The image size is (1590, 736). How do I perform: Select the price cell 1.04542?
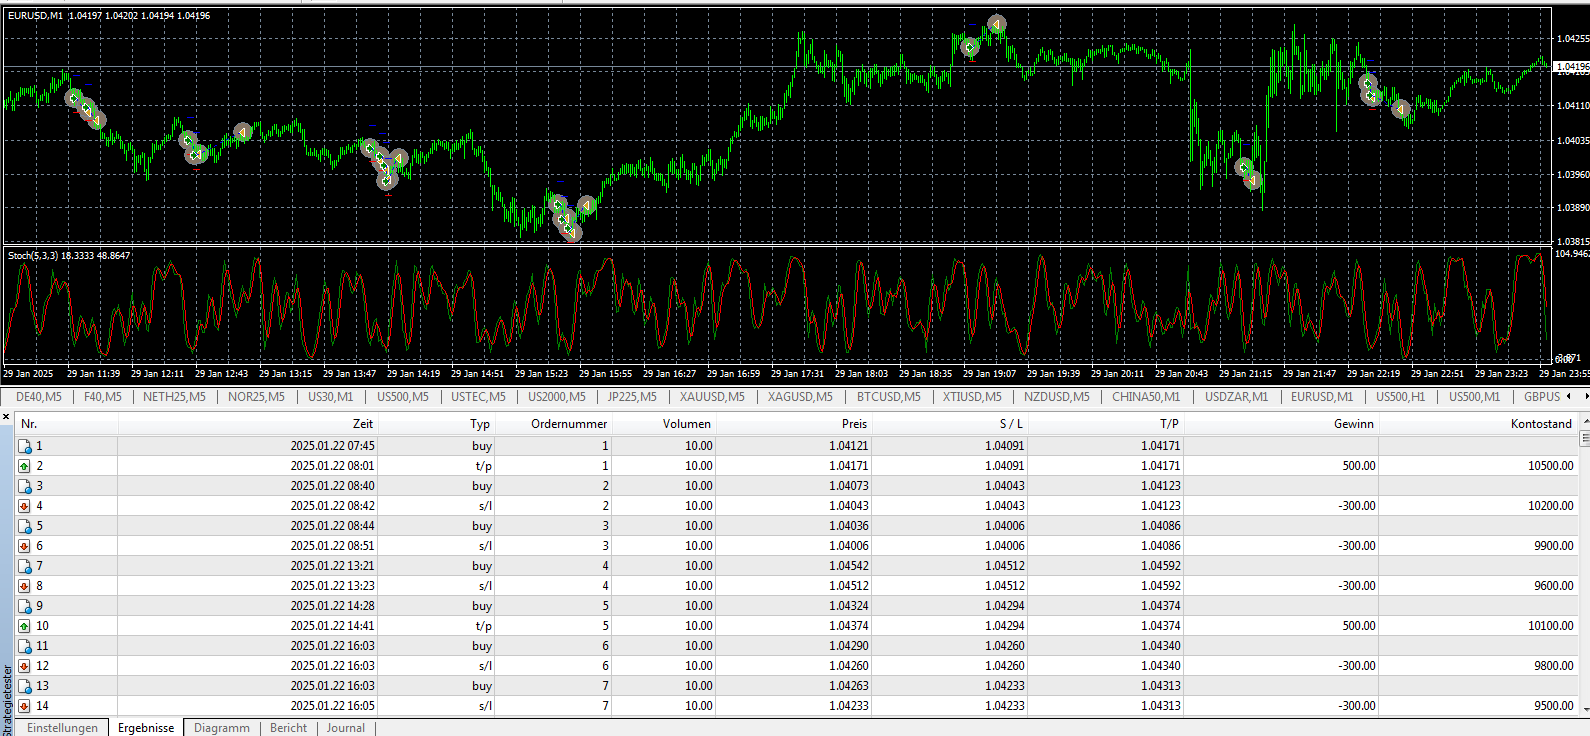[849, 566]
